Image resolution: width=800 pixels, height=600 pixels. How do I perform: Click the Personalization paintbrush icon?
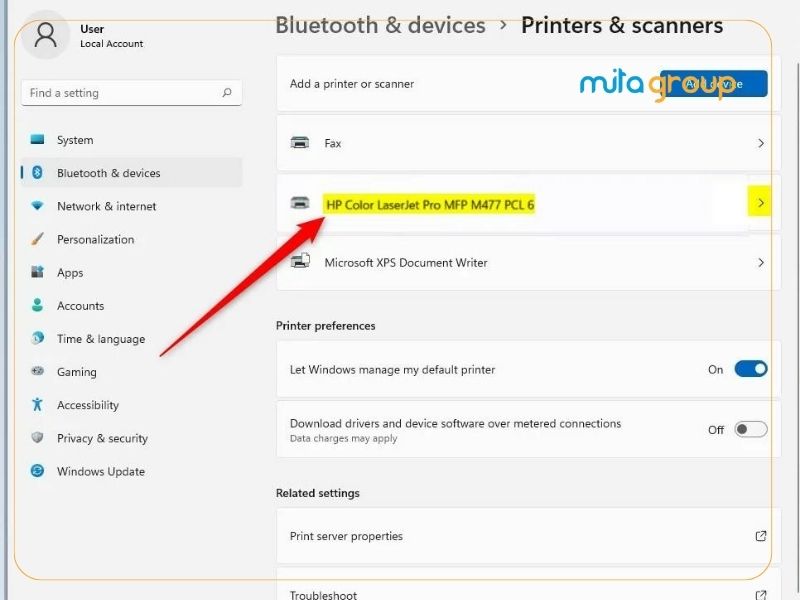(37, 239)
